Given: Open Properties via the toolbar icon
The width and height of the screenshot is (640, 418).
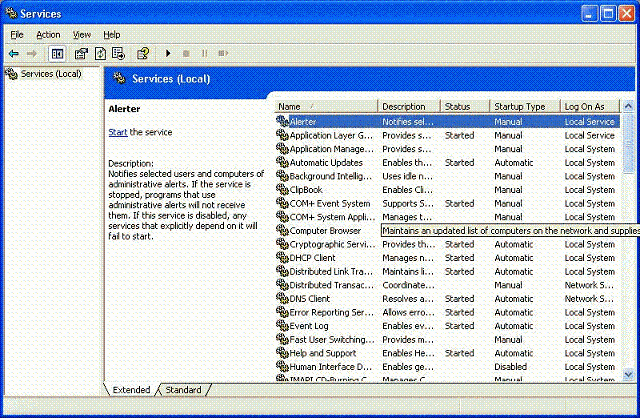Looking at the screenshot, I should click(x=81, y=53).
